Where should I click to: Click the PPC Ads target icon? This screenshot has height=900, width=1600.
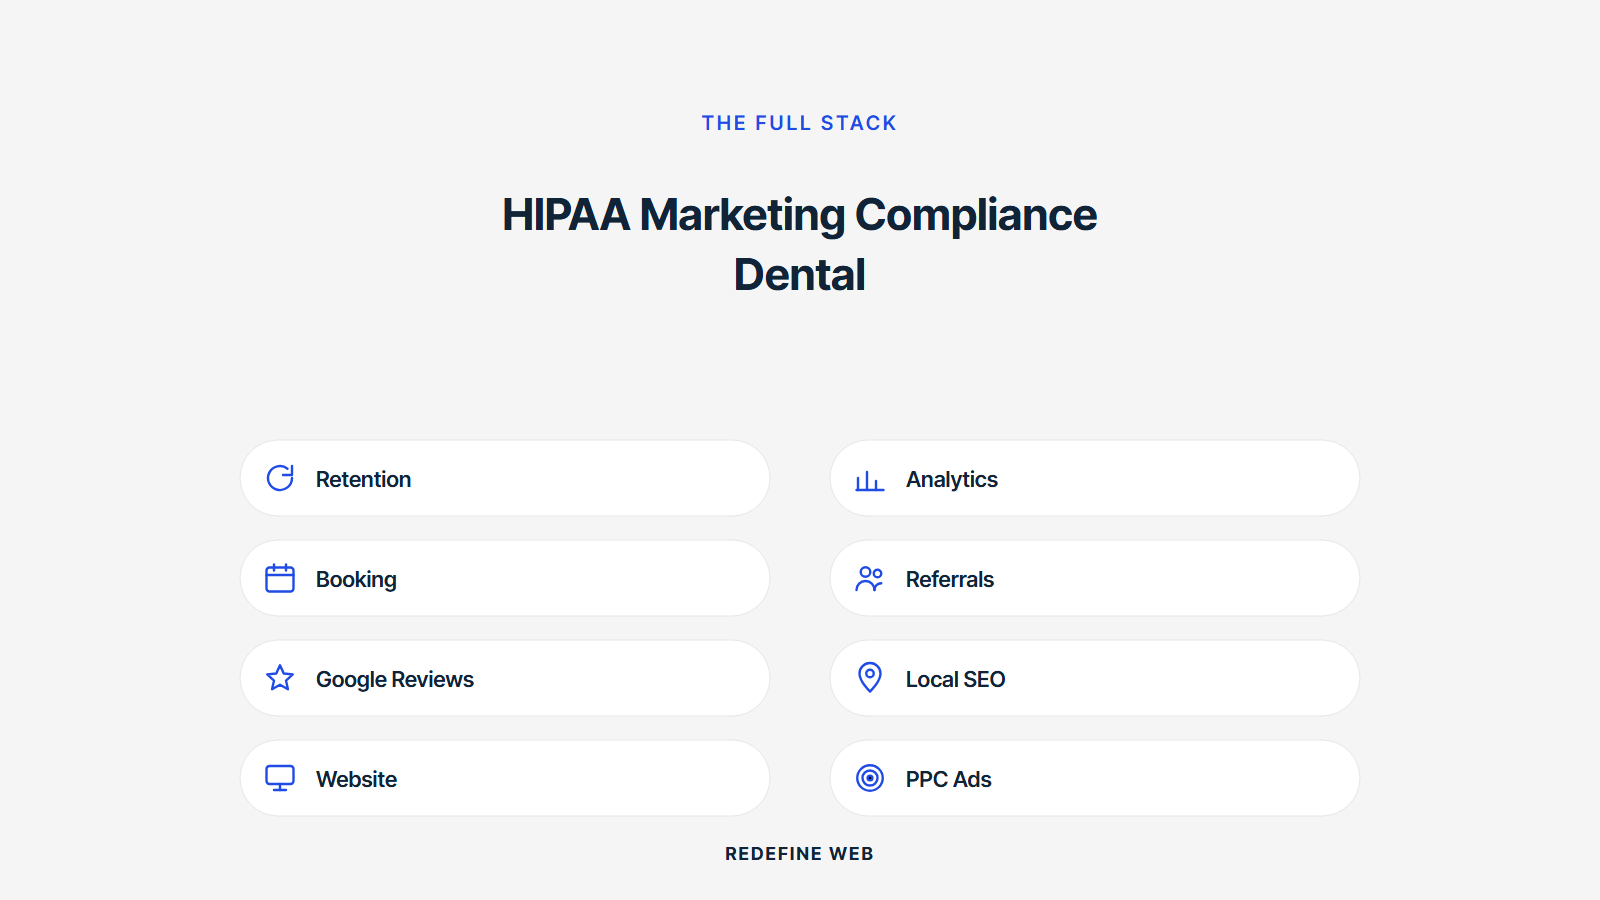click(870, 778)
